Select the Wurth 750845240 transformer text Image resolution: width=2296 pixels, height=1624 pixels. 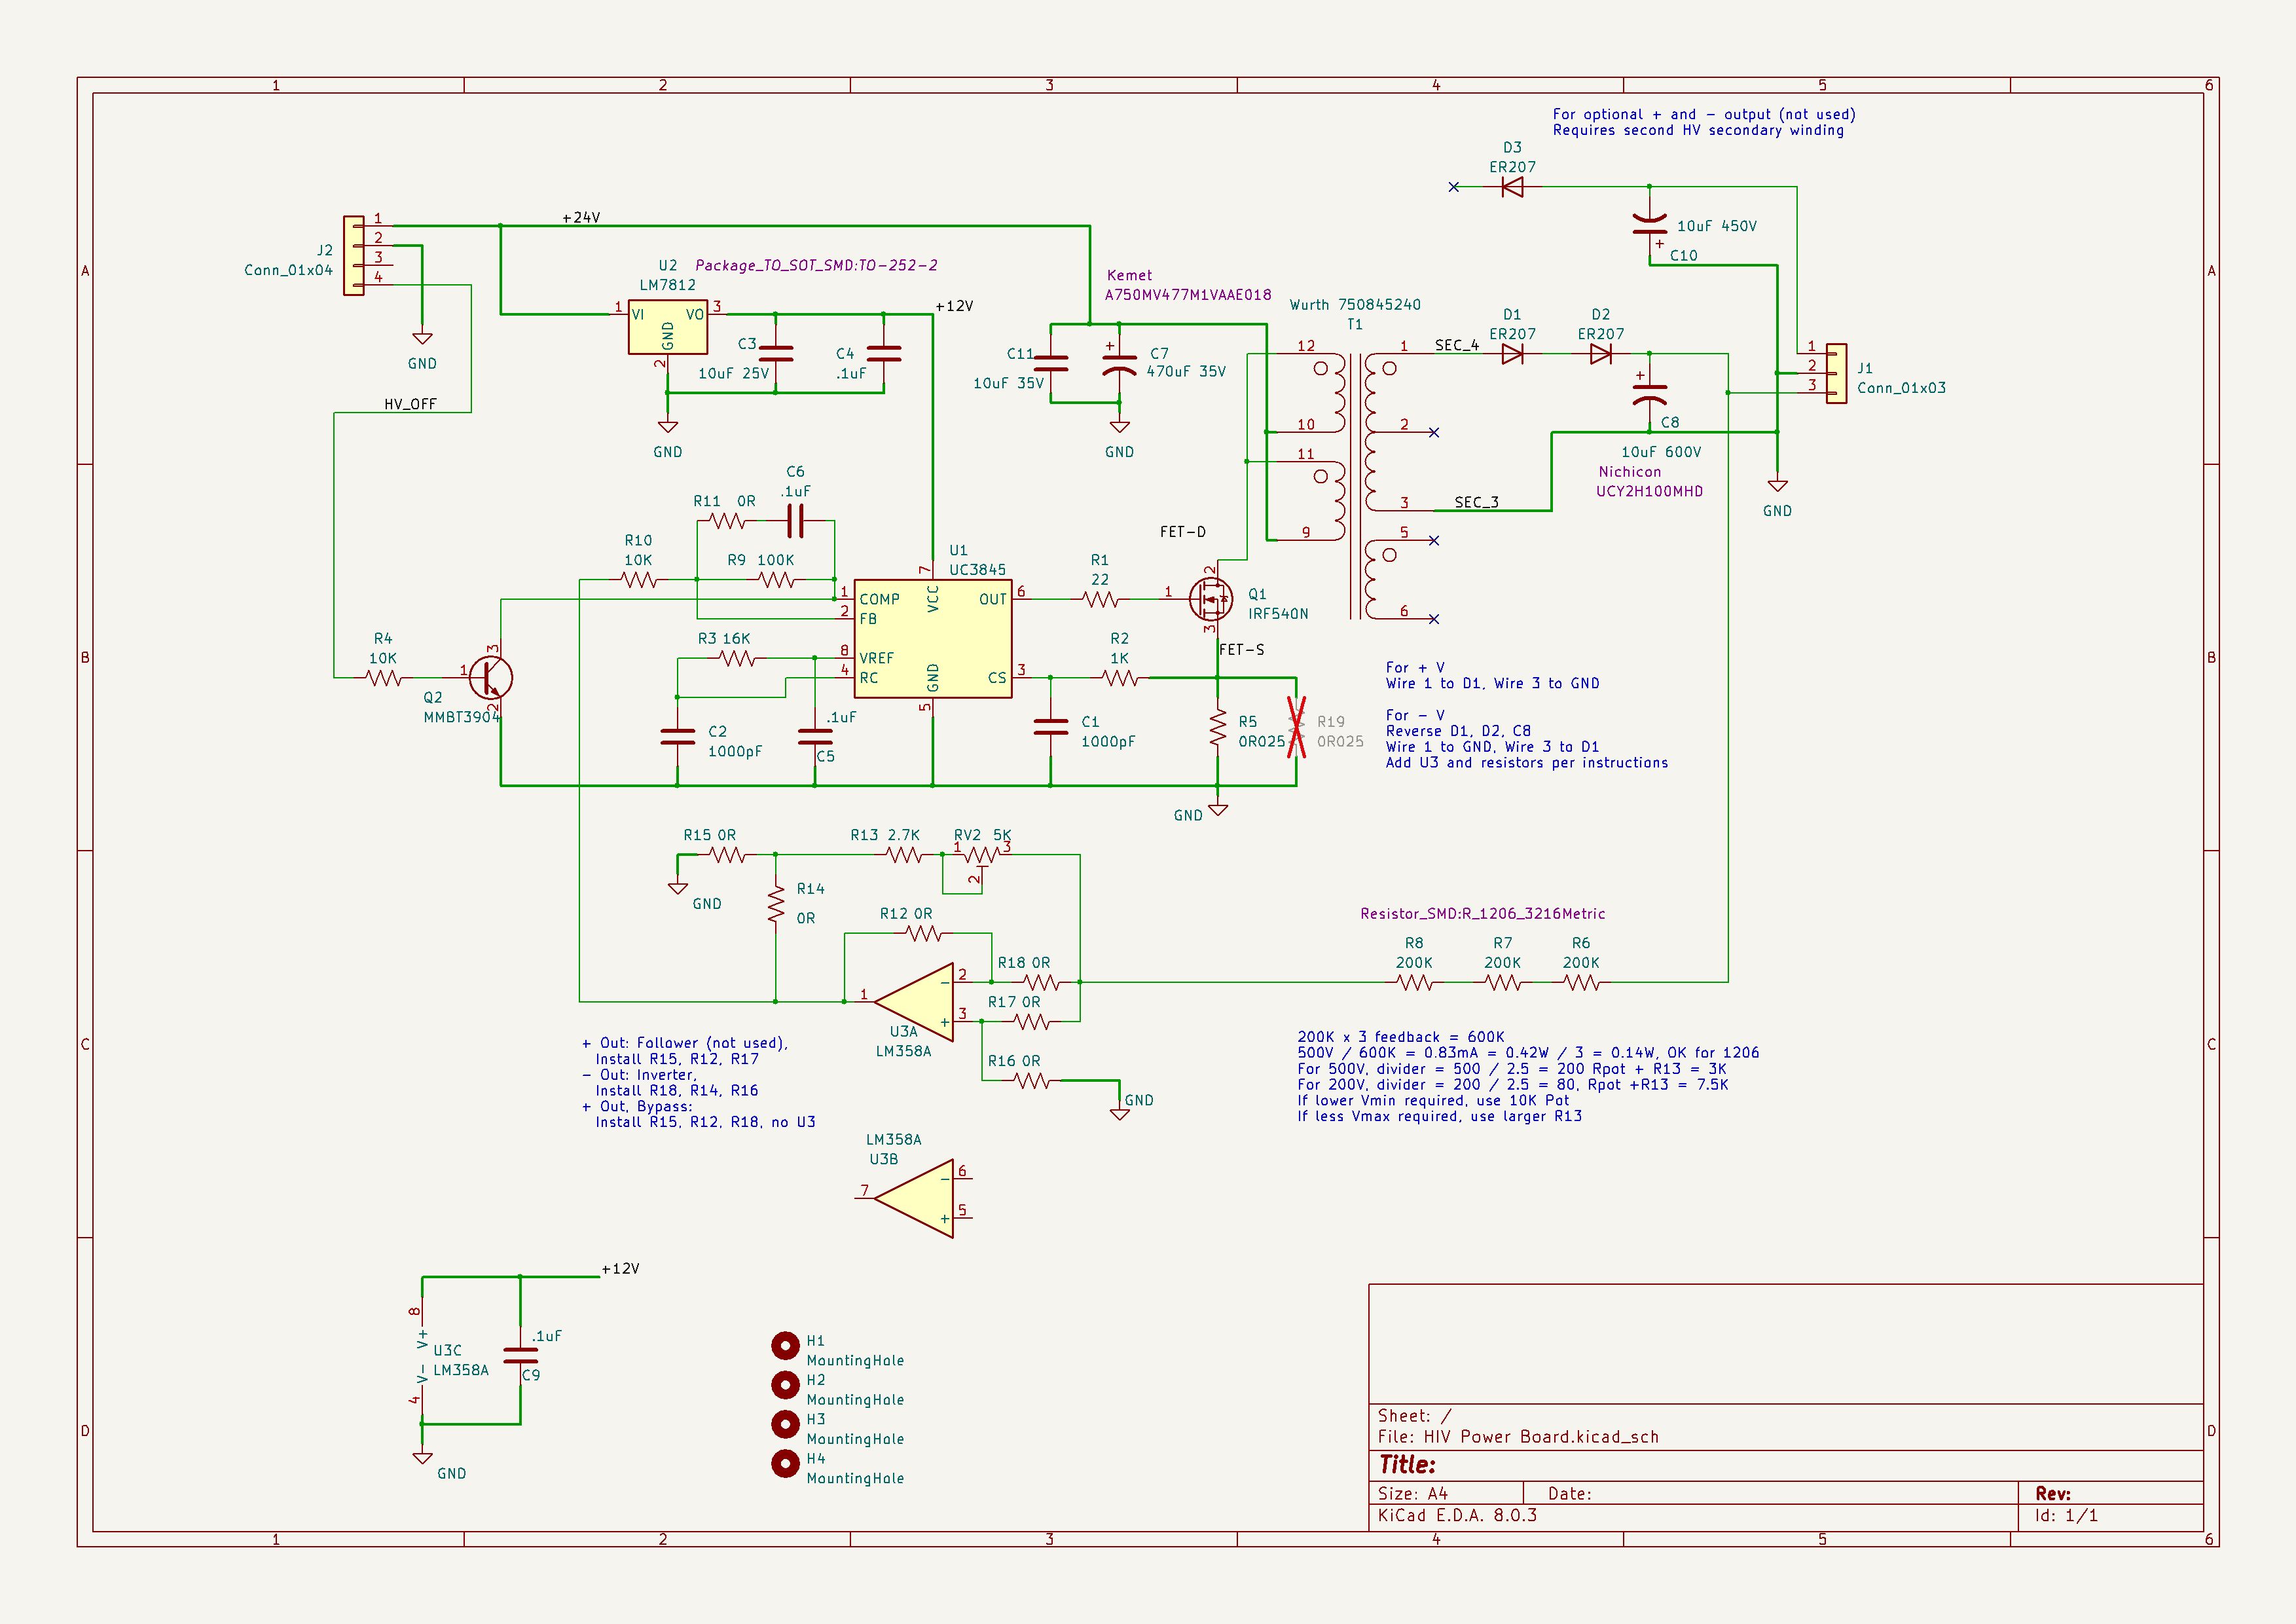pos(1355,305)
